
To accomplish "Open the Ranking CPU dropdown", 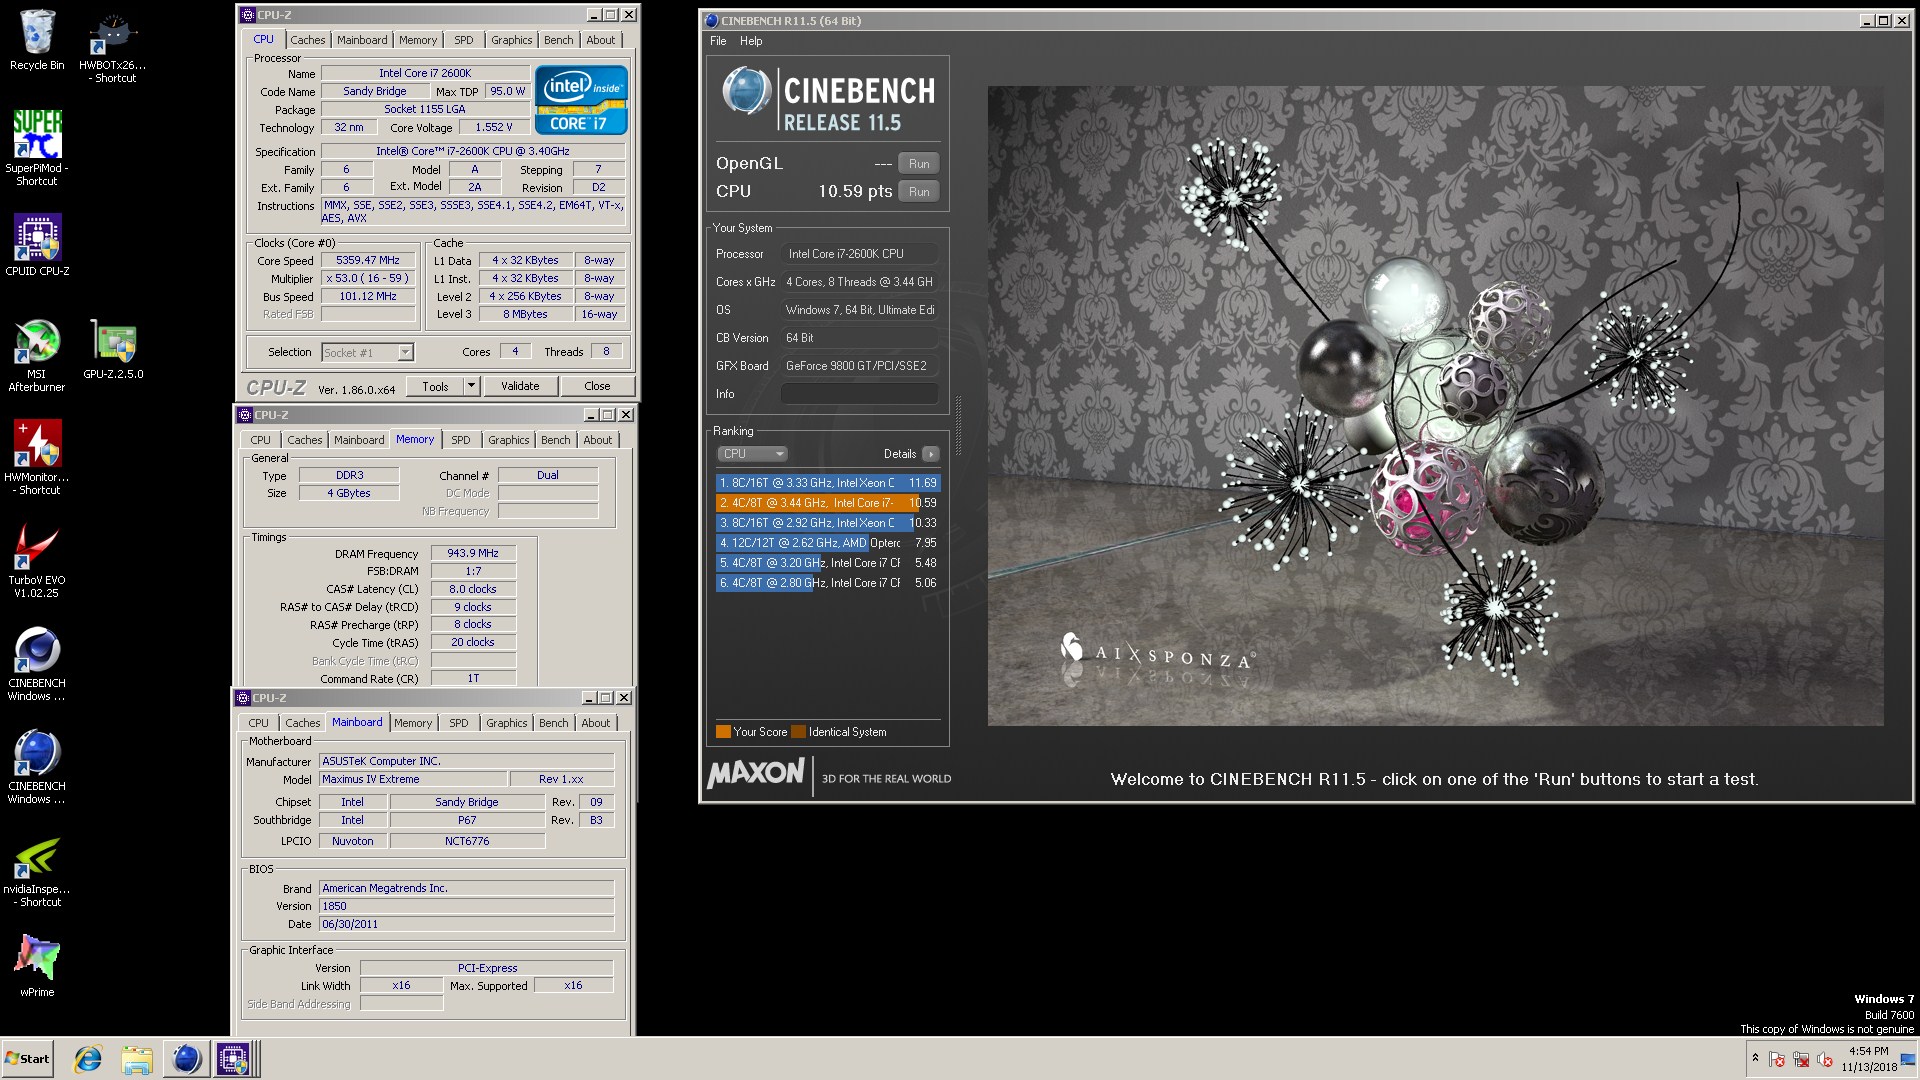I will pyautogui.click(x=752, y=454).
